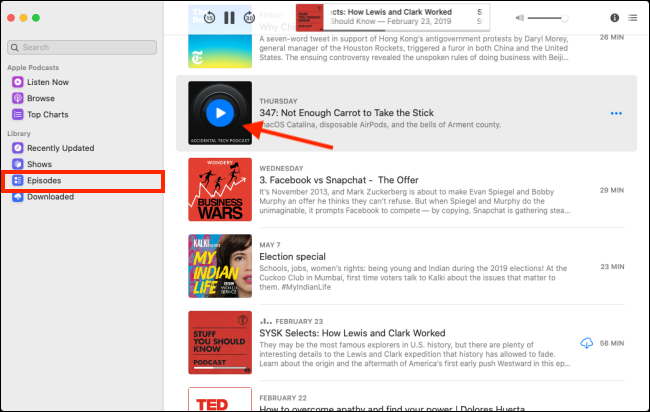The height and width of the screenshot is (412, 650).
Task: Open the Up Next queue list icon
Action: point(633,17)
